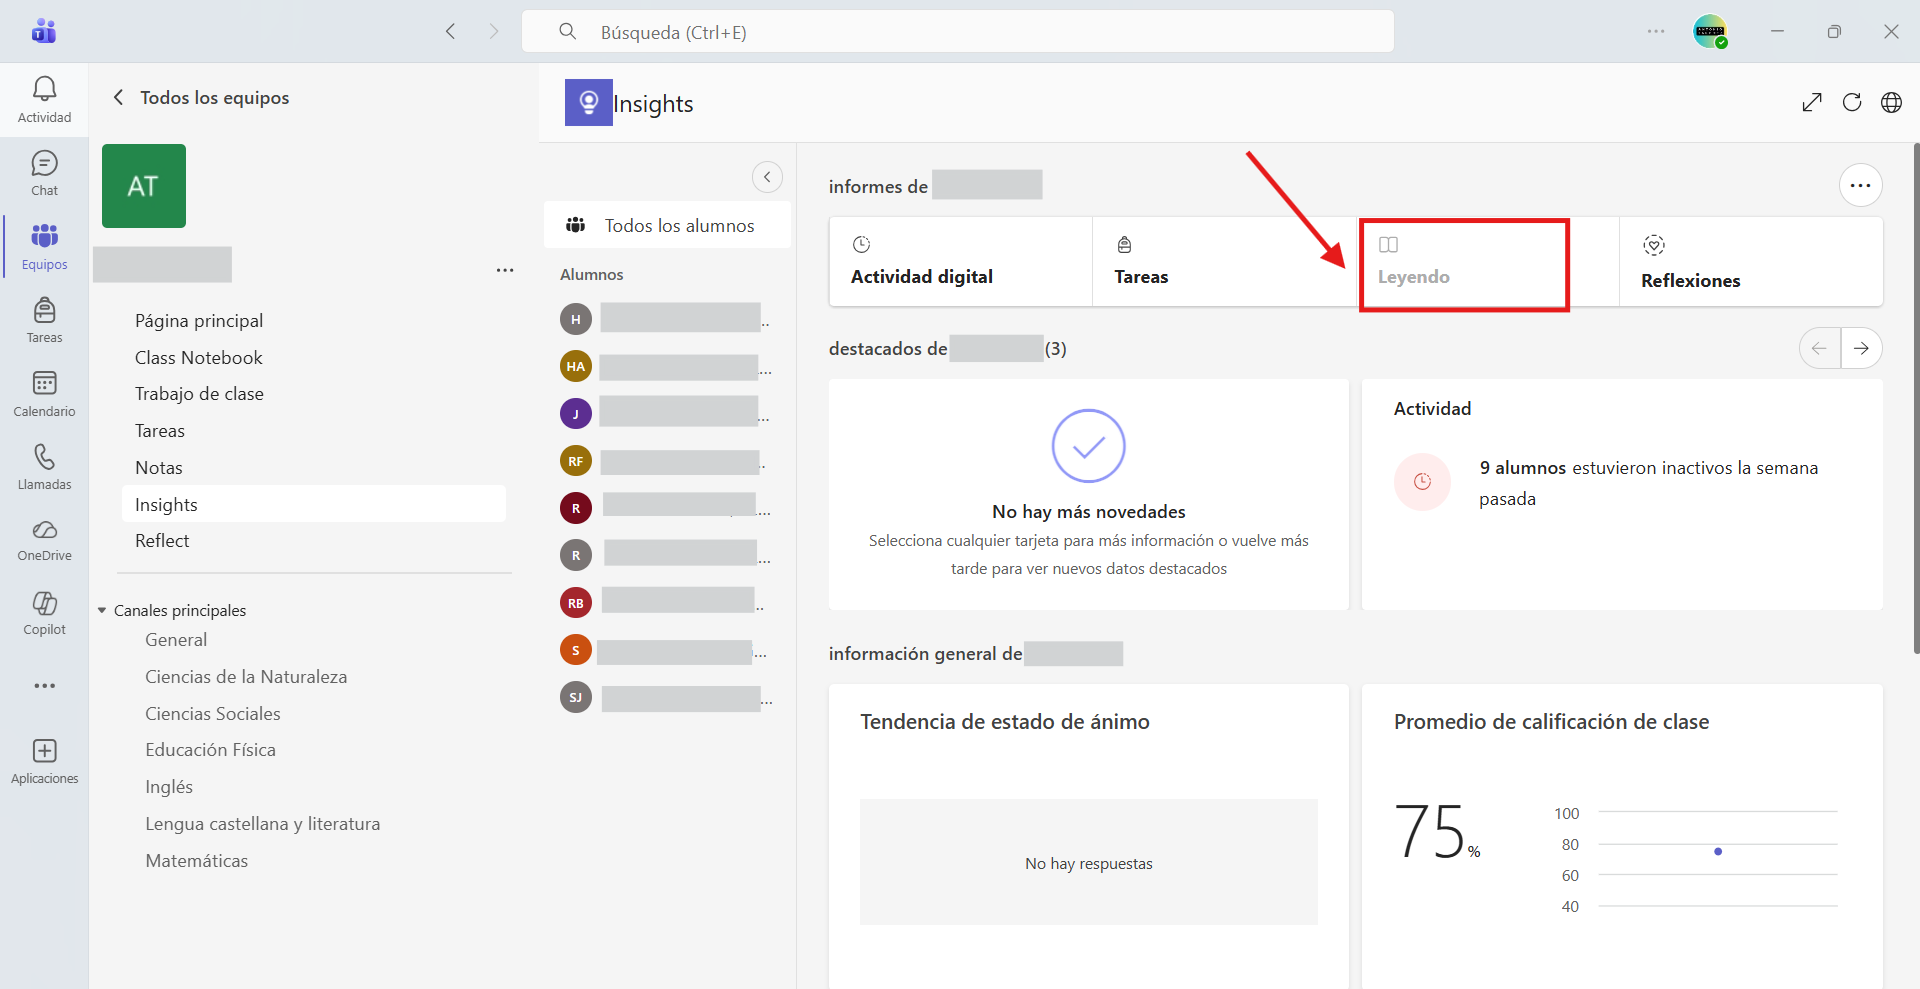Open Actividad digital report
The image size is (1920, 989).
(x=960, y=262)
